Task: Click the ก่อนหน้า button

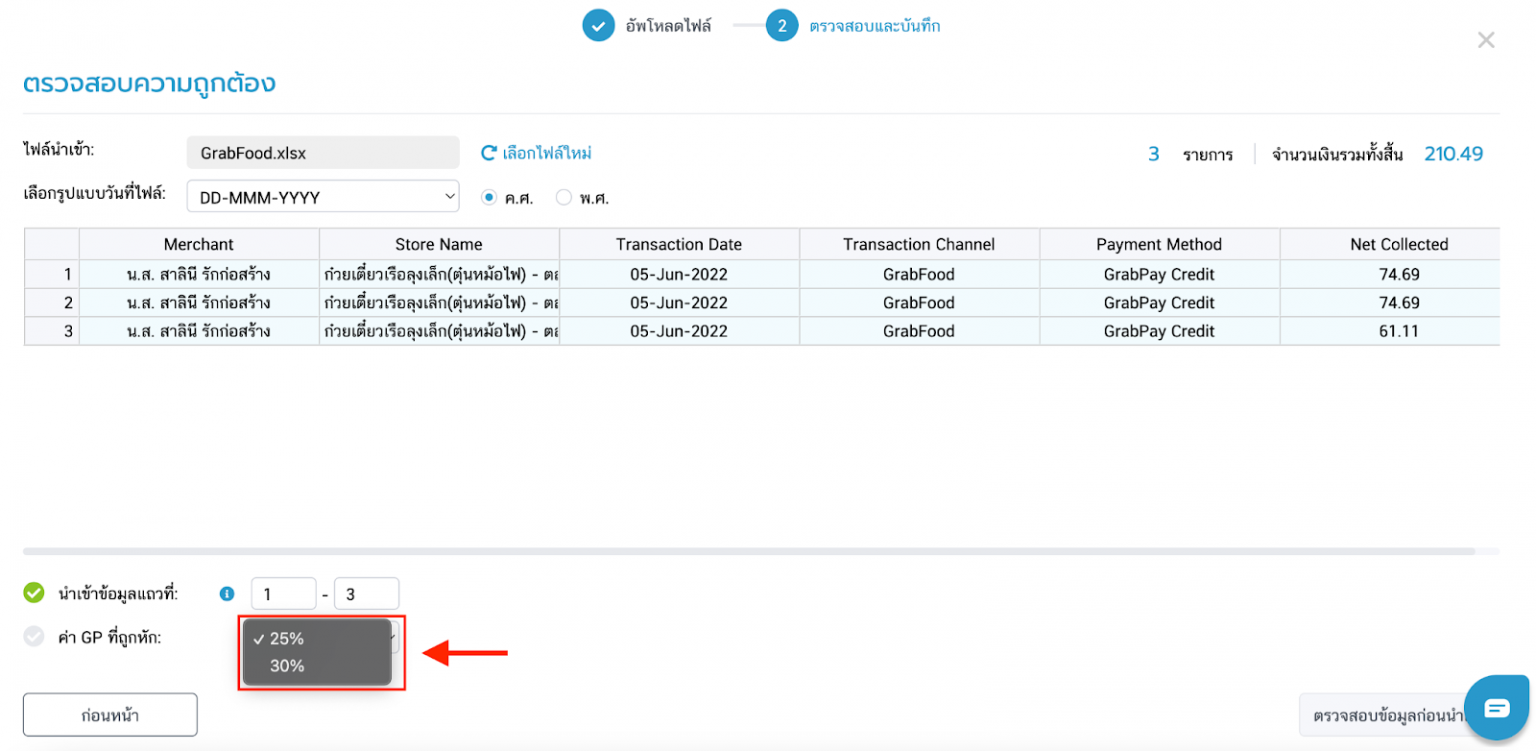Action: click(x=109, y=714)
